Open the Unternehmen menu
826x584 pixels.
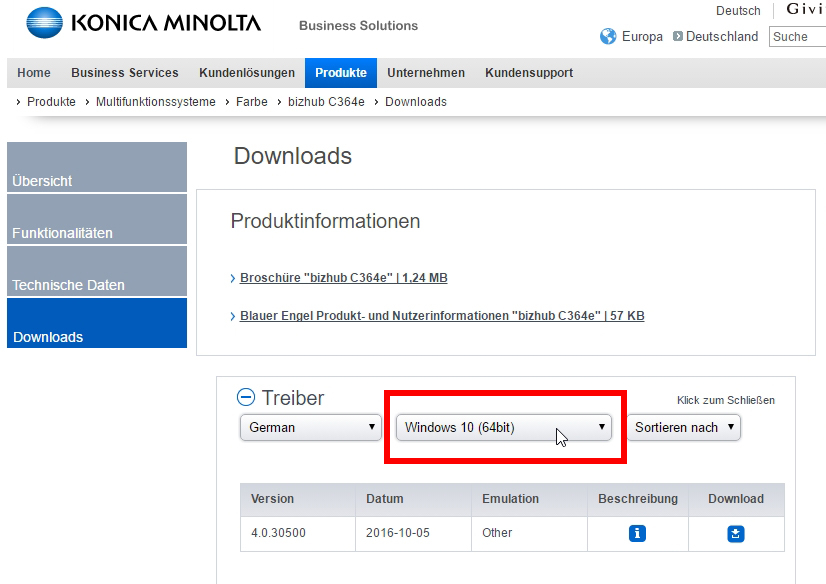click(426, 73)
